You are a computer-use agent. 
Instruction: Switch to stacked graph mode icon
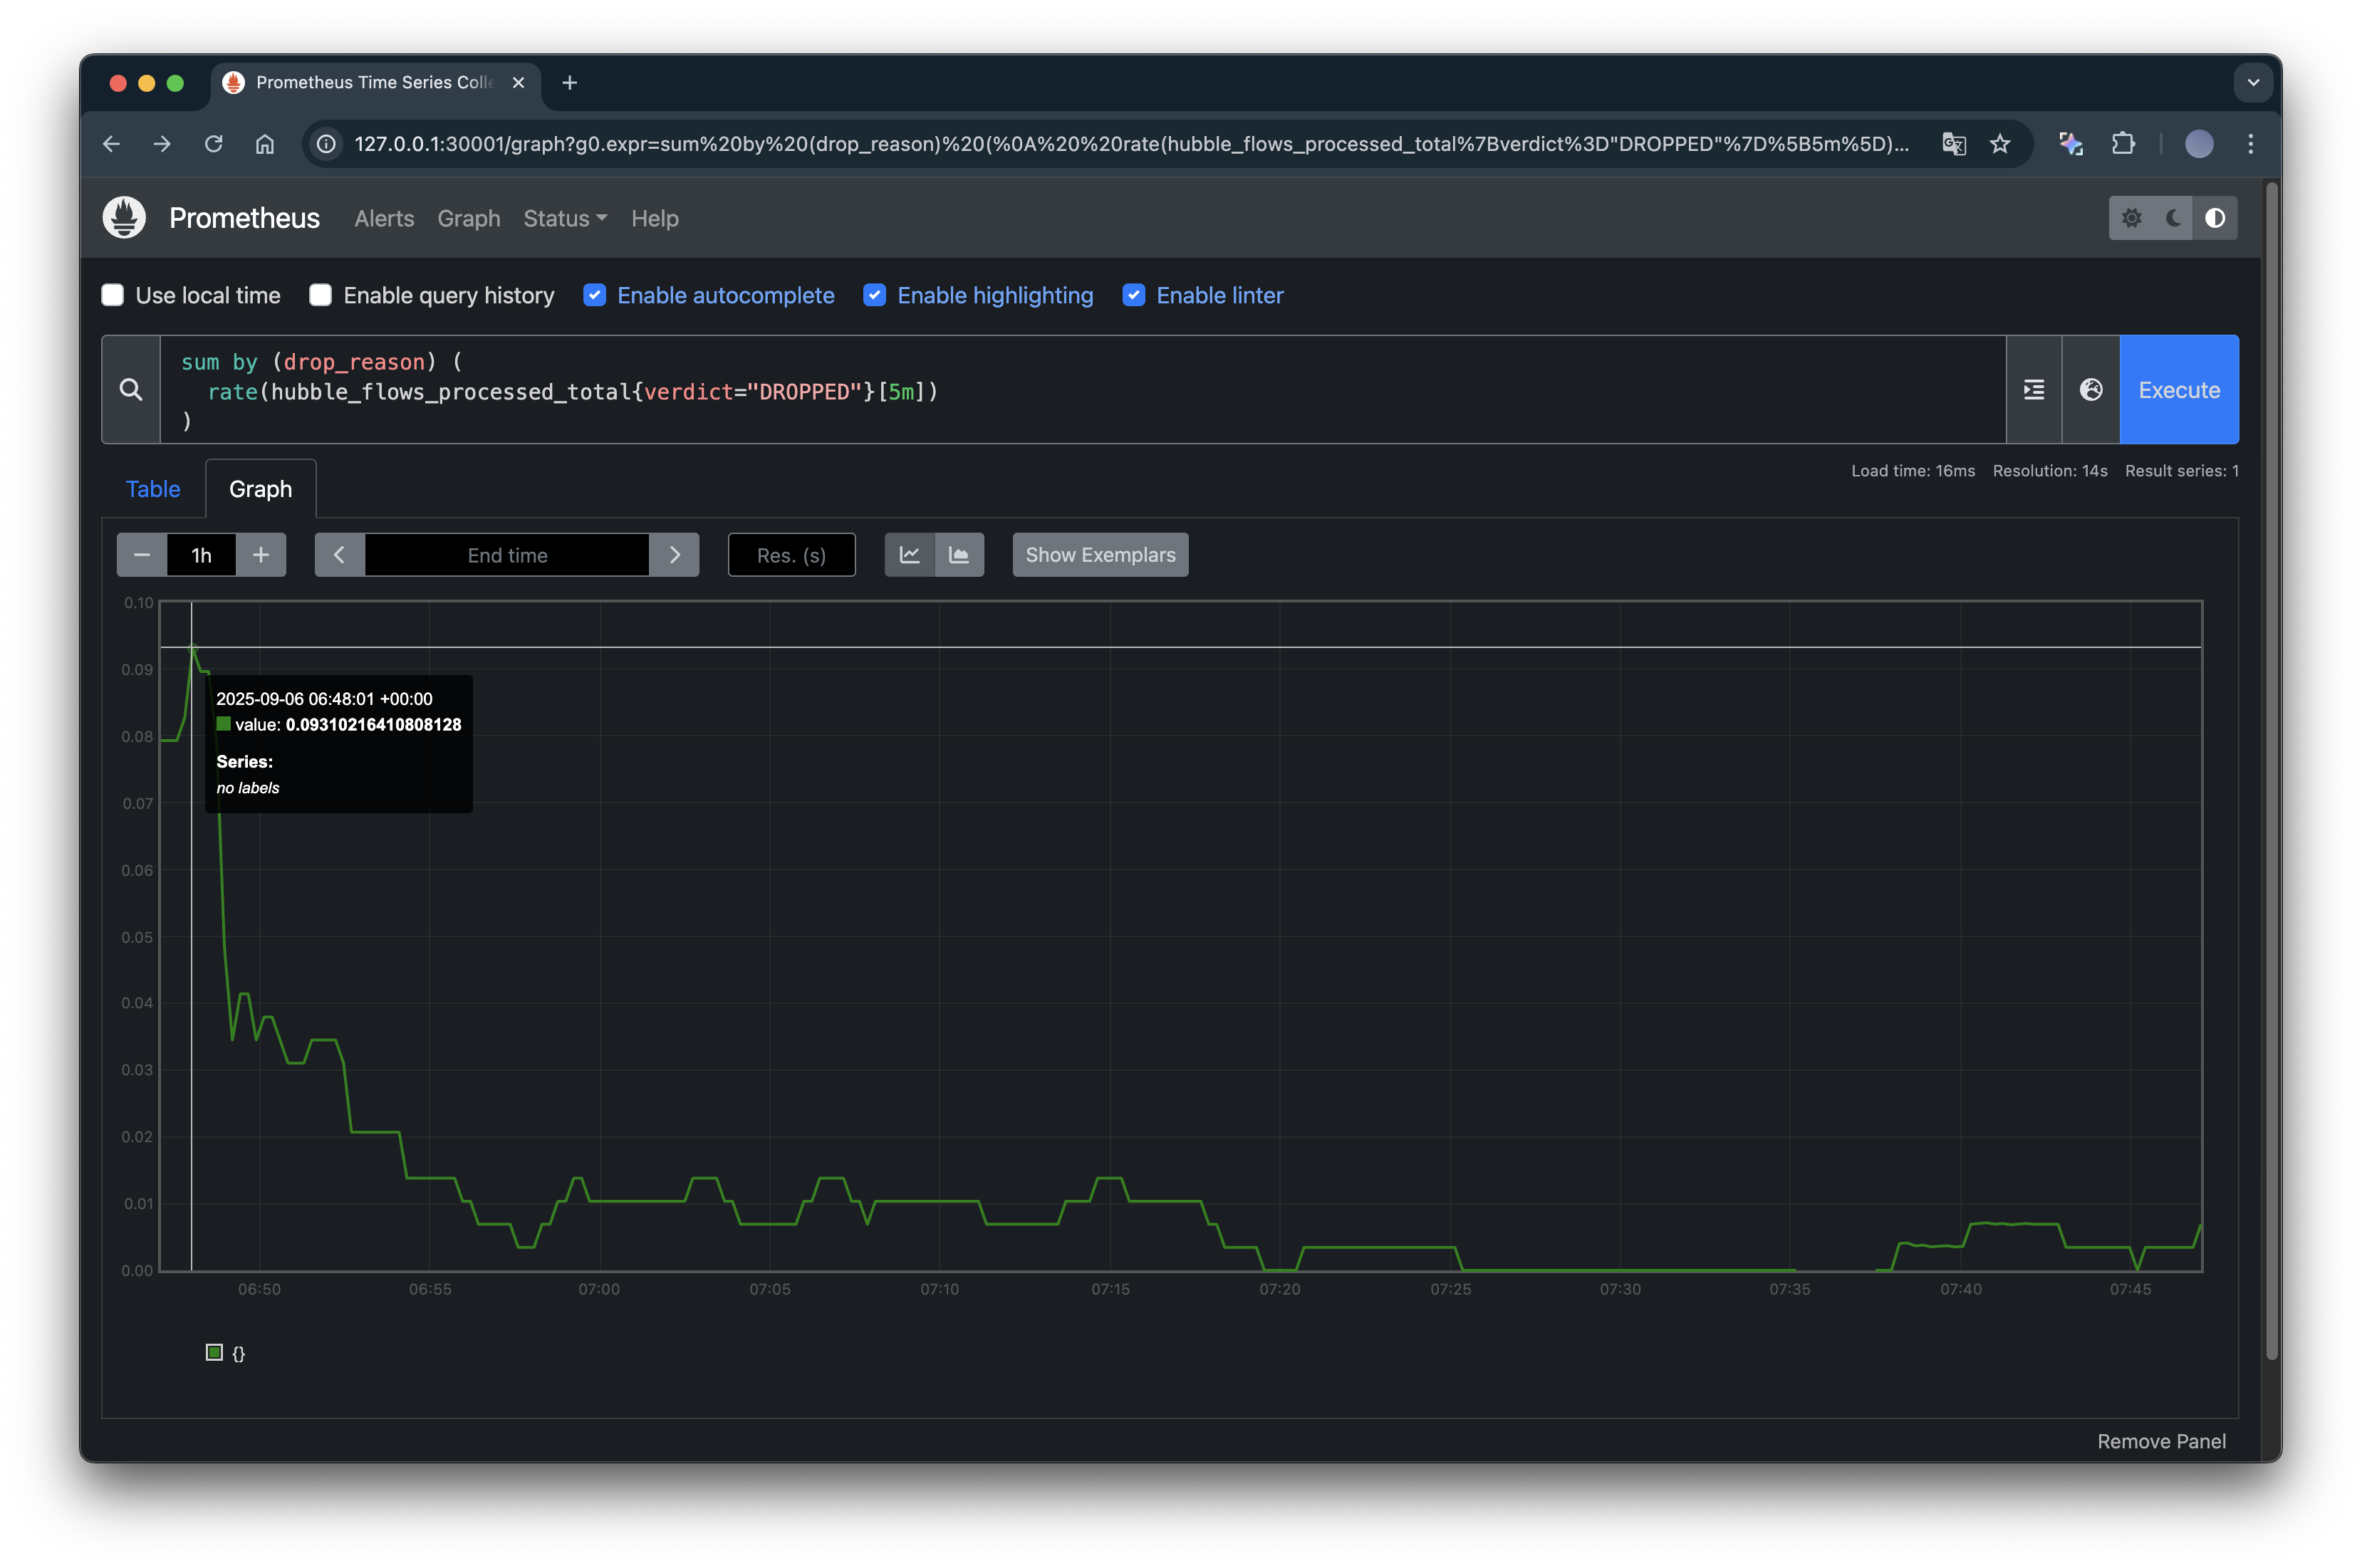[959, 555]
